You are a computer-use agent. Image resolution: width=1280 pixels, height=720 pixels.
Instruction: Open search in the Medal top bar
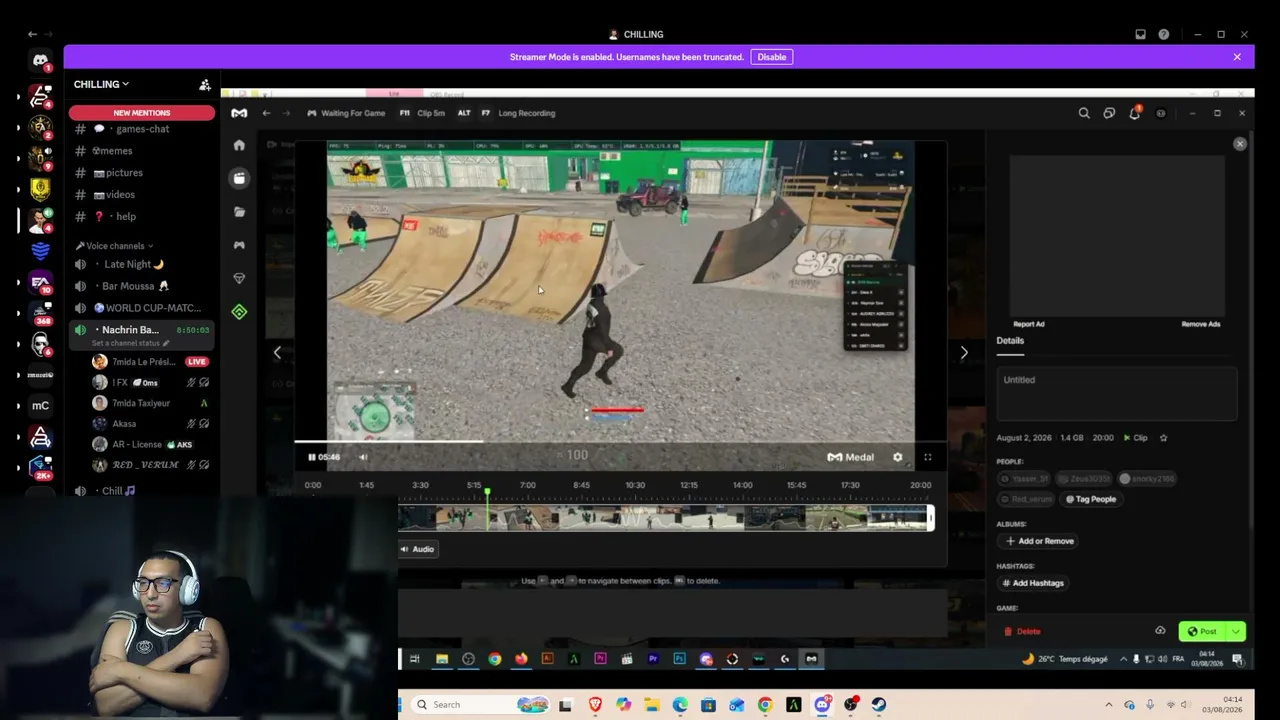coord(1084,113)
